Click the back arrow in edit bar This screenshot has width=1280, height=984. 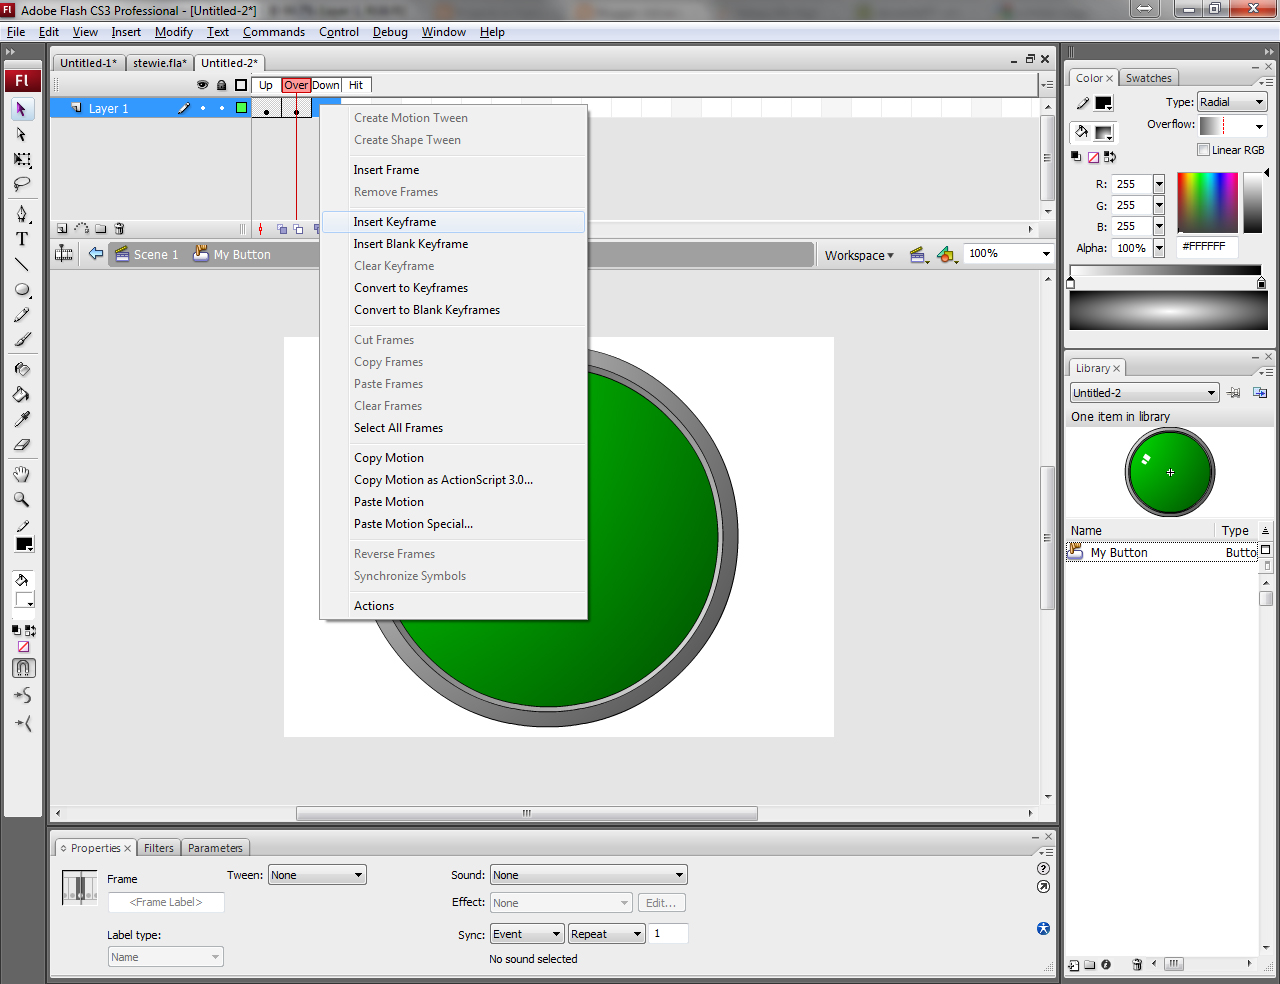[x=95, y=254]
